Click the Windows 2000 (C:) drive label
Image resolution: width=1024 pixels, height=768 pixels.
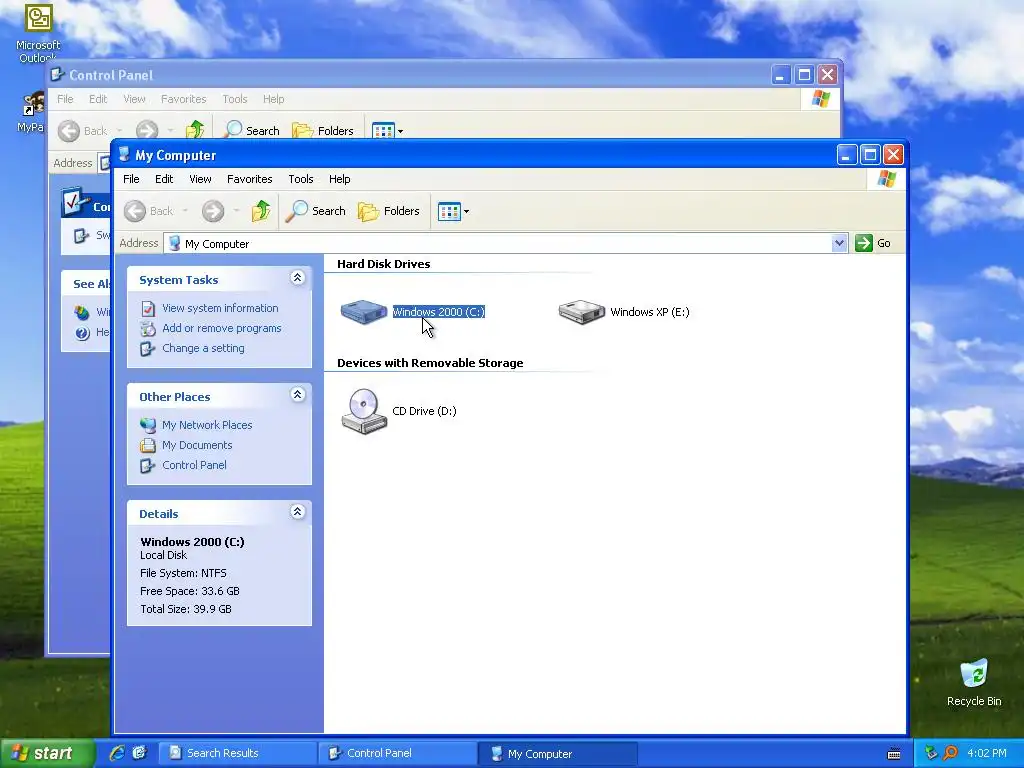(438, 312)
